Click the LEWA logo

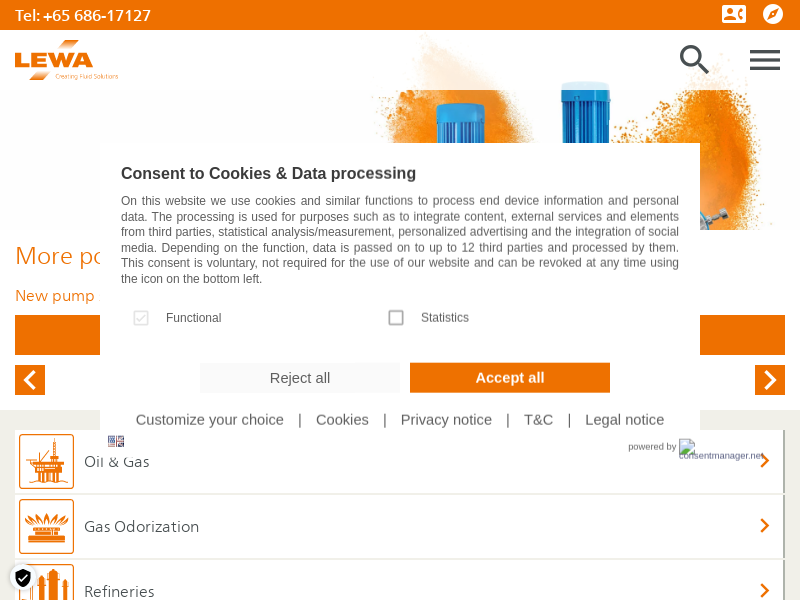click(x=66, y=60)
